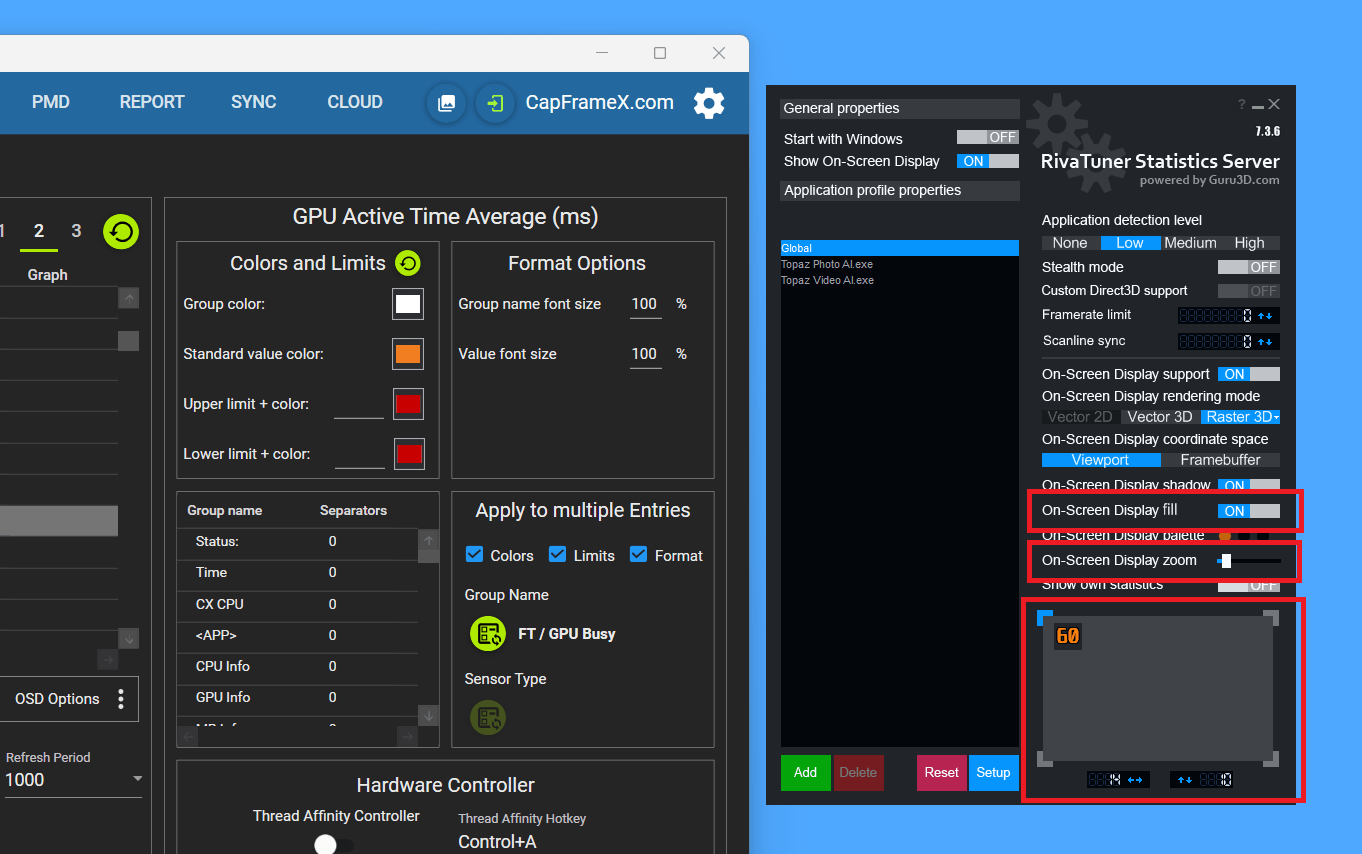Click the Framerate limit up-down arrows
The width and height of the screenshot is (1362, 854).
click(x=1266, y=316)
